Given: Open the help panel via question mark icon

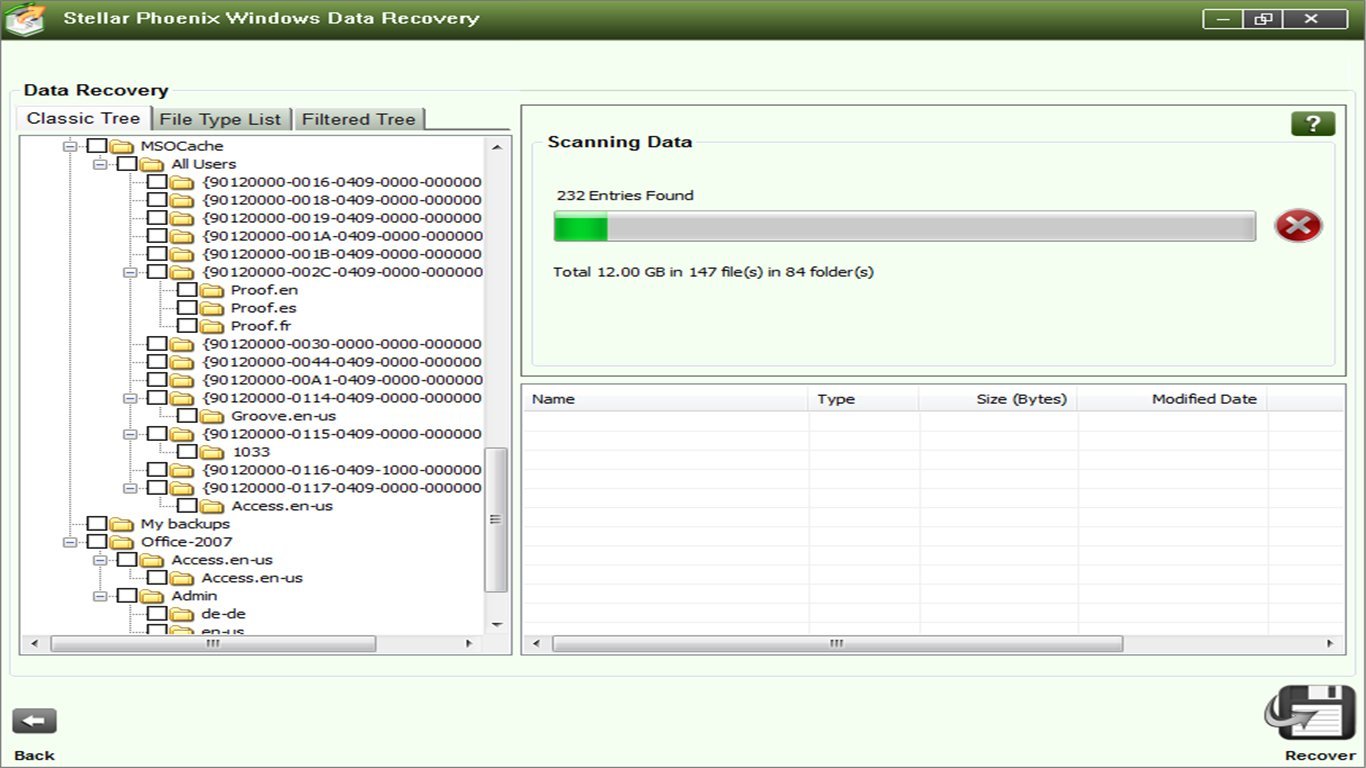Looking at the screenshot, I should pyautogui.click(x=1313, y=122).
